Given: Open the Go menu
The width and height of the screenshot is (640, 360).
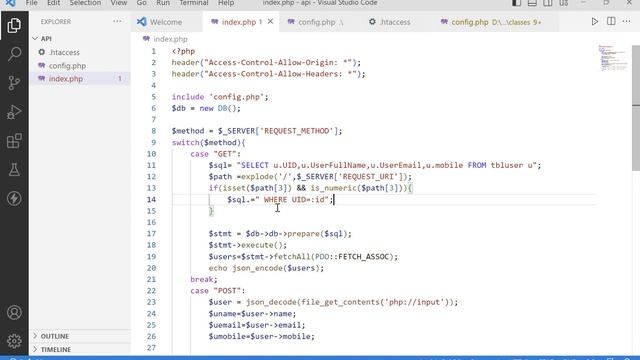Looking at the screenshot, I should 142,3.
